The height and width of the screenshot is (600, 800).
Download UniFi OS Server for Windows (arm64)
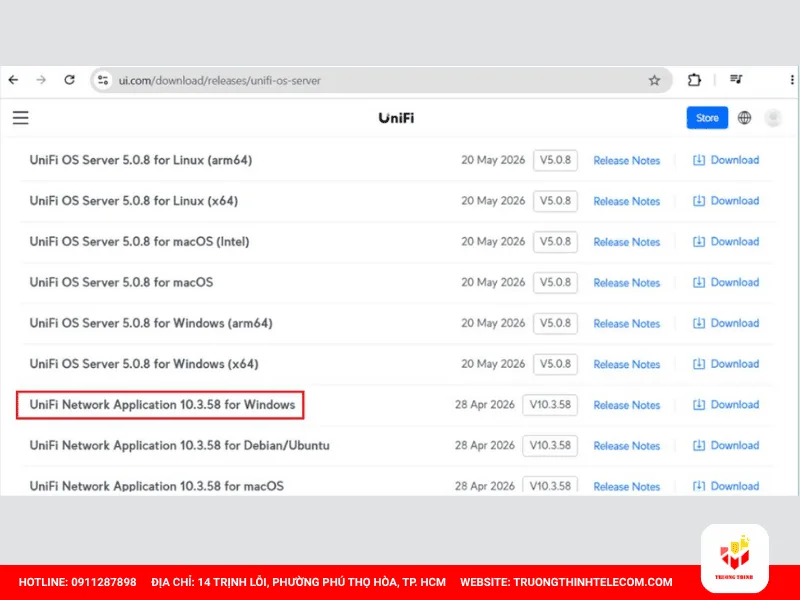[x=726, y=323]
